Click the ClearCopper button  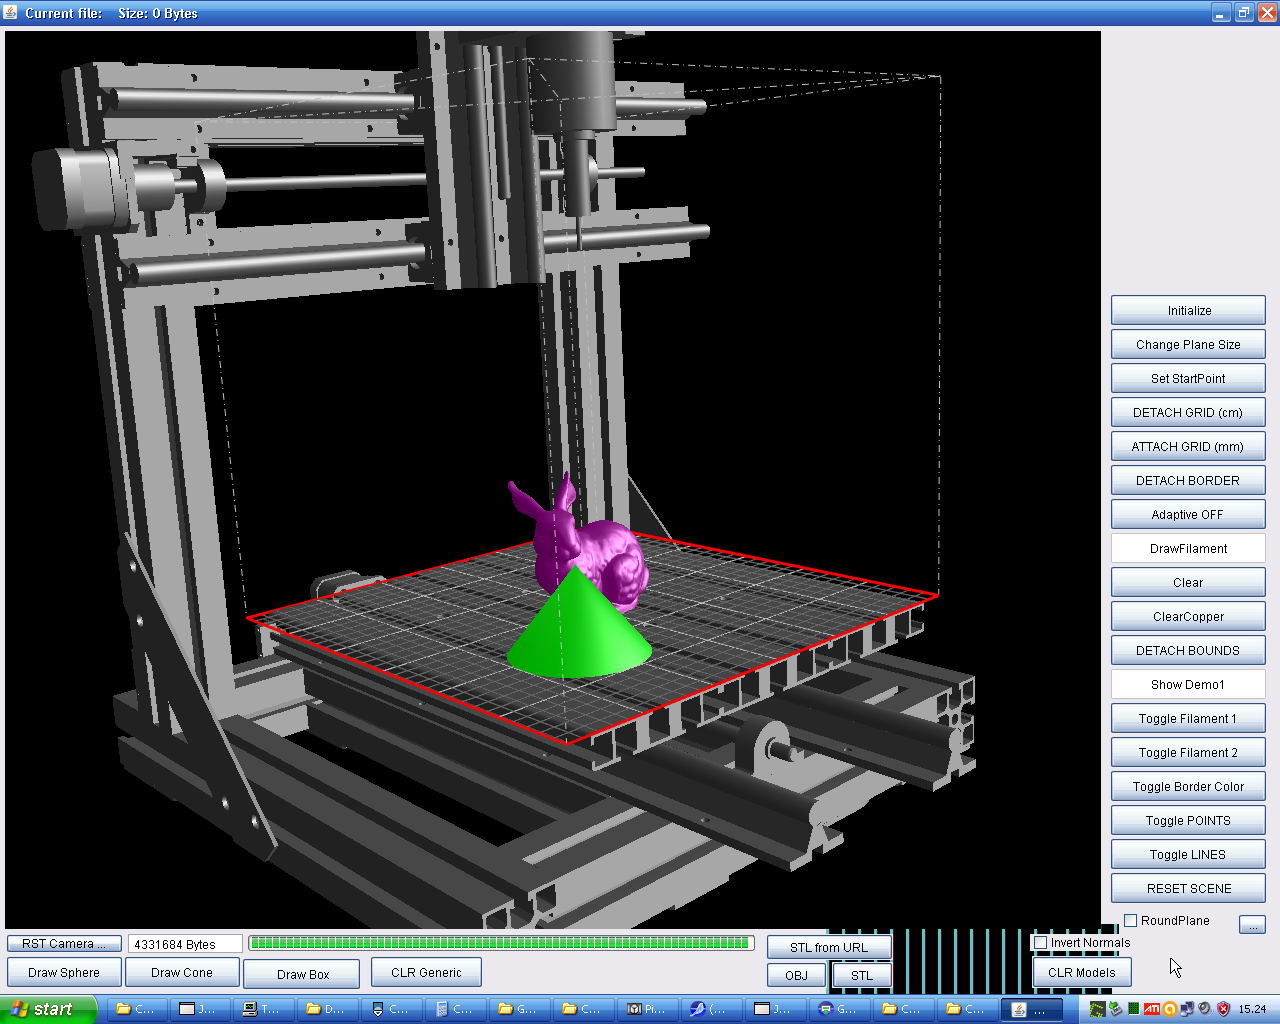(x=1188, y=616)
